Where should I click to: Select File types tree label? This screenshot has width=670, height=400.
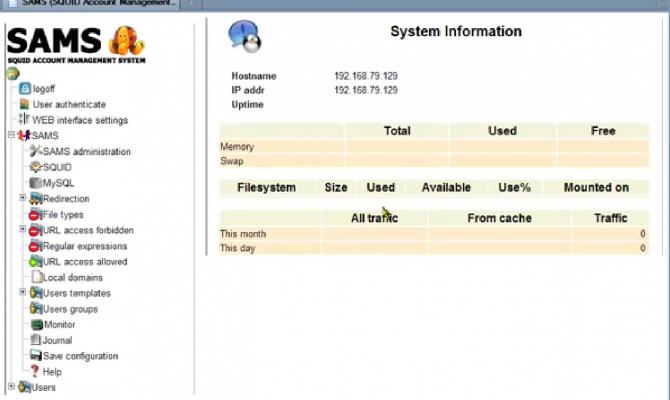pos(63,215)
